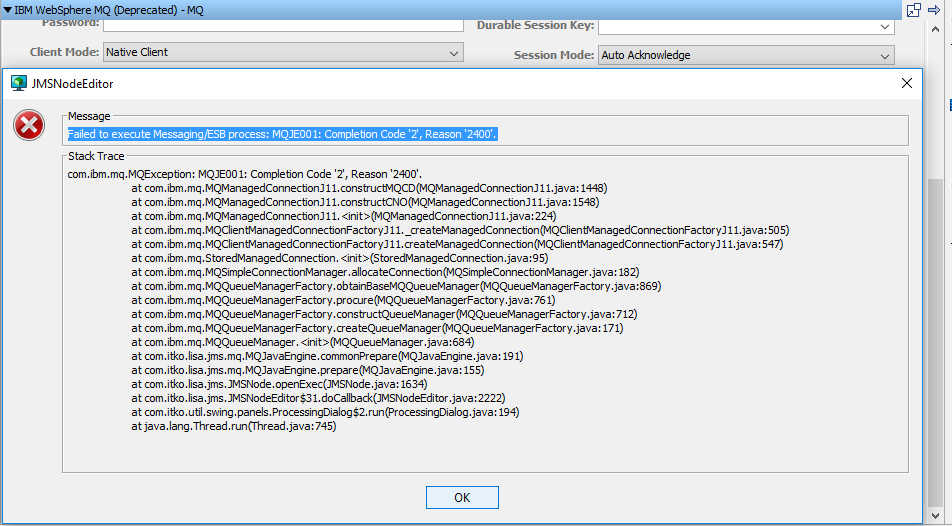Click the 'Session Mode:' label
Screen dimensions: 952x526
point(554,55)
